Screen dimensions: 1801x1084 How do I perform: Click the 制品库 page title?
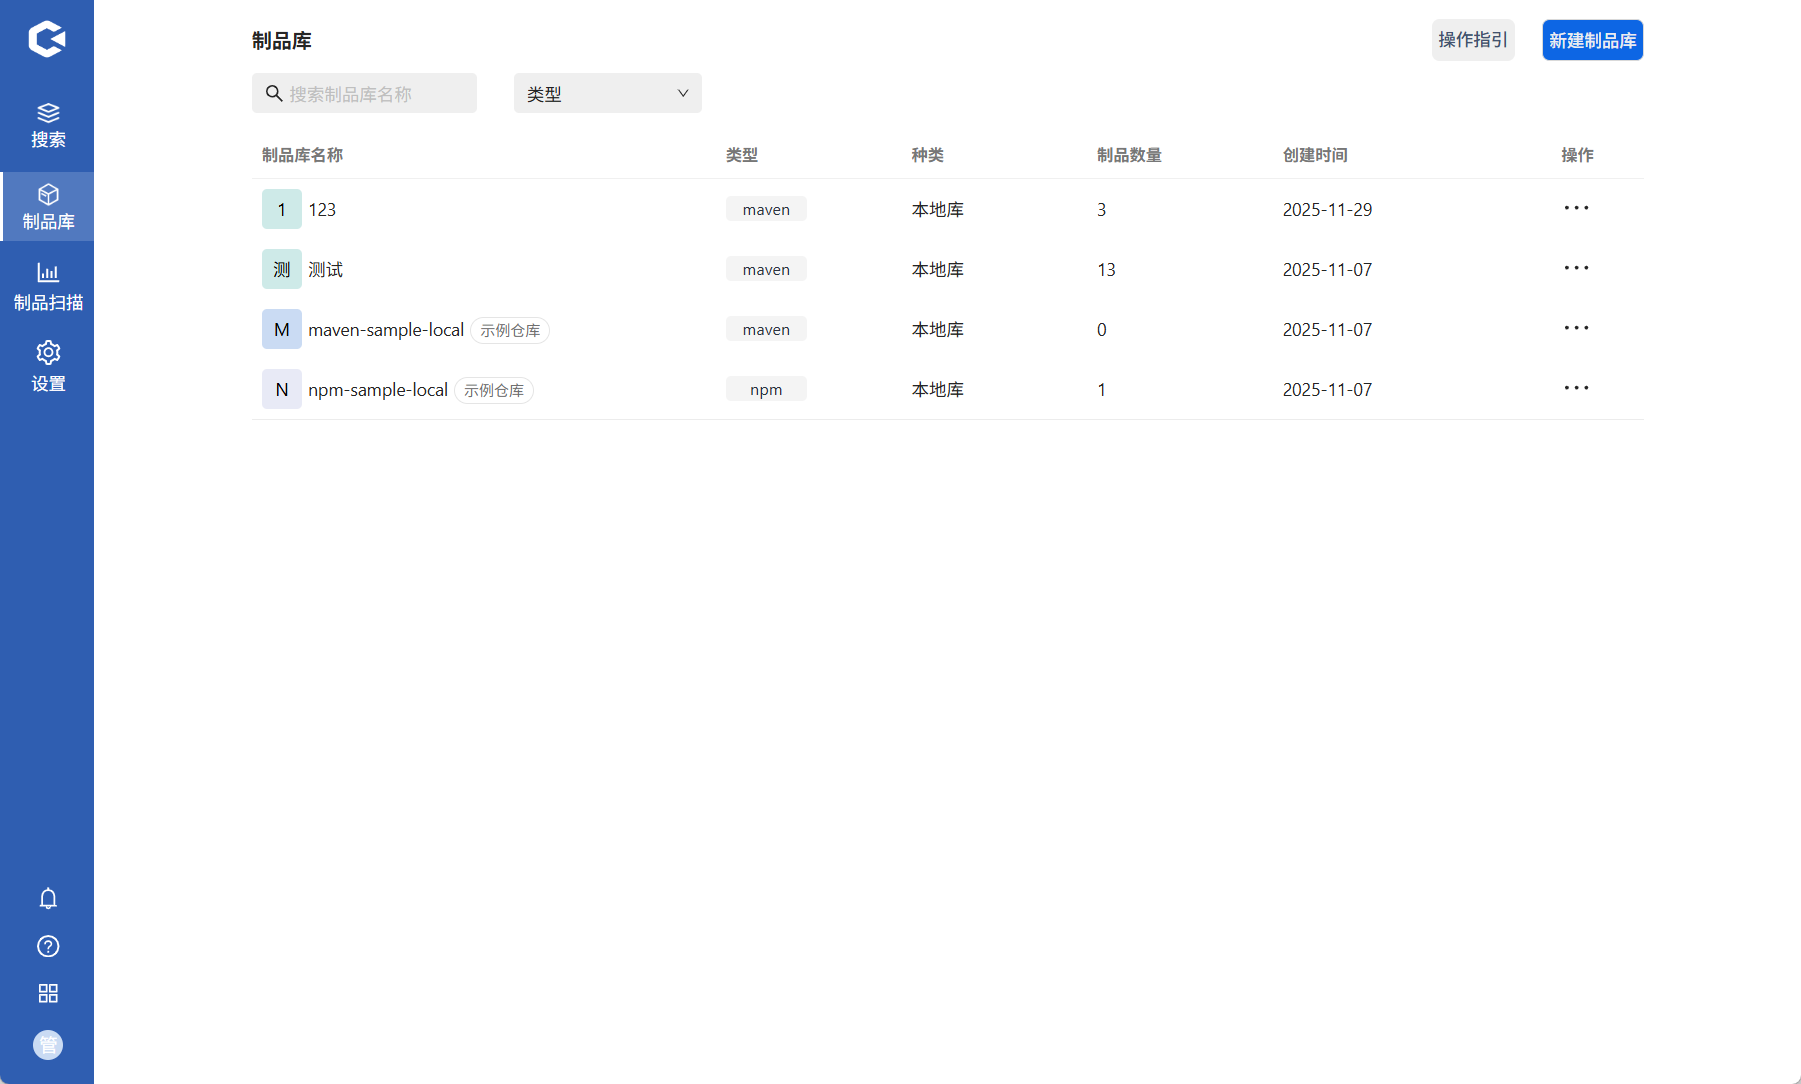click(x=282, y=40)
